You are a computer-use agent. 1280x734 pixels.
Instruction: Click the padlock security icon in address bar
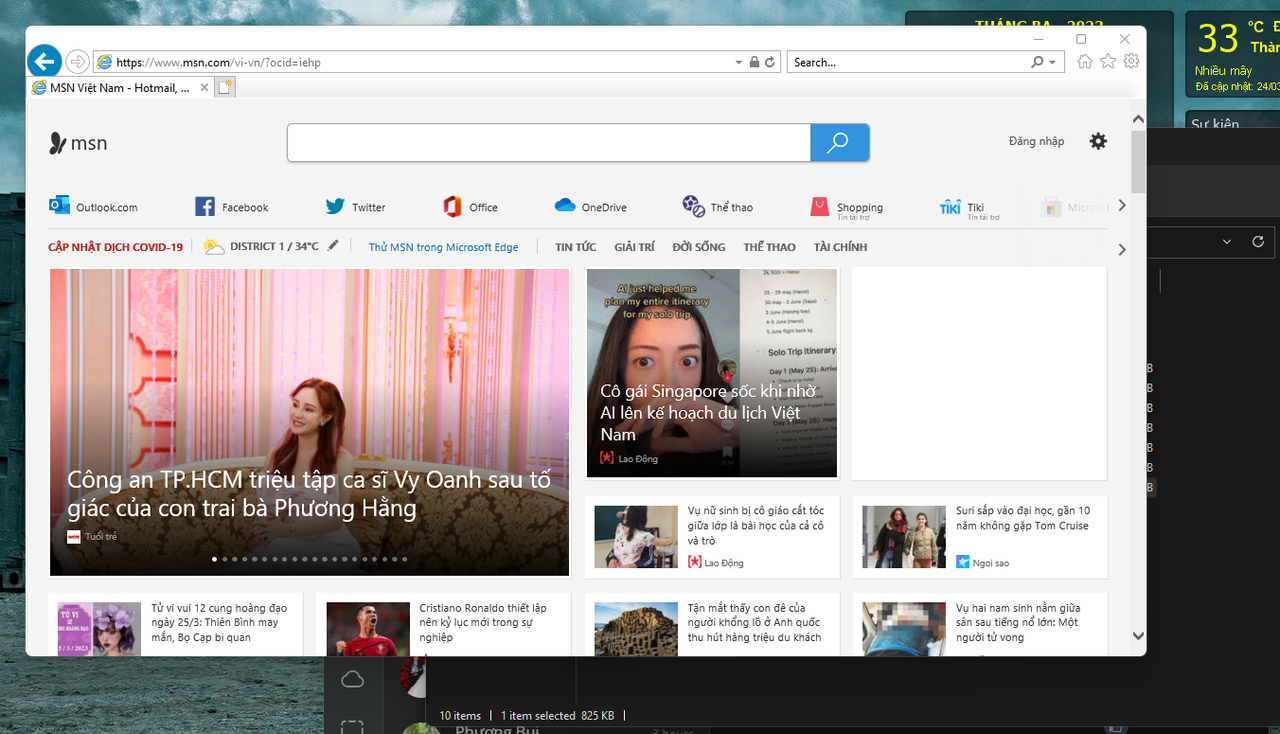[x=754, y=62]
